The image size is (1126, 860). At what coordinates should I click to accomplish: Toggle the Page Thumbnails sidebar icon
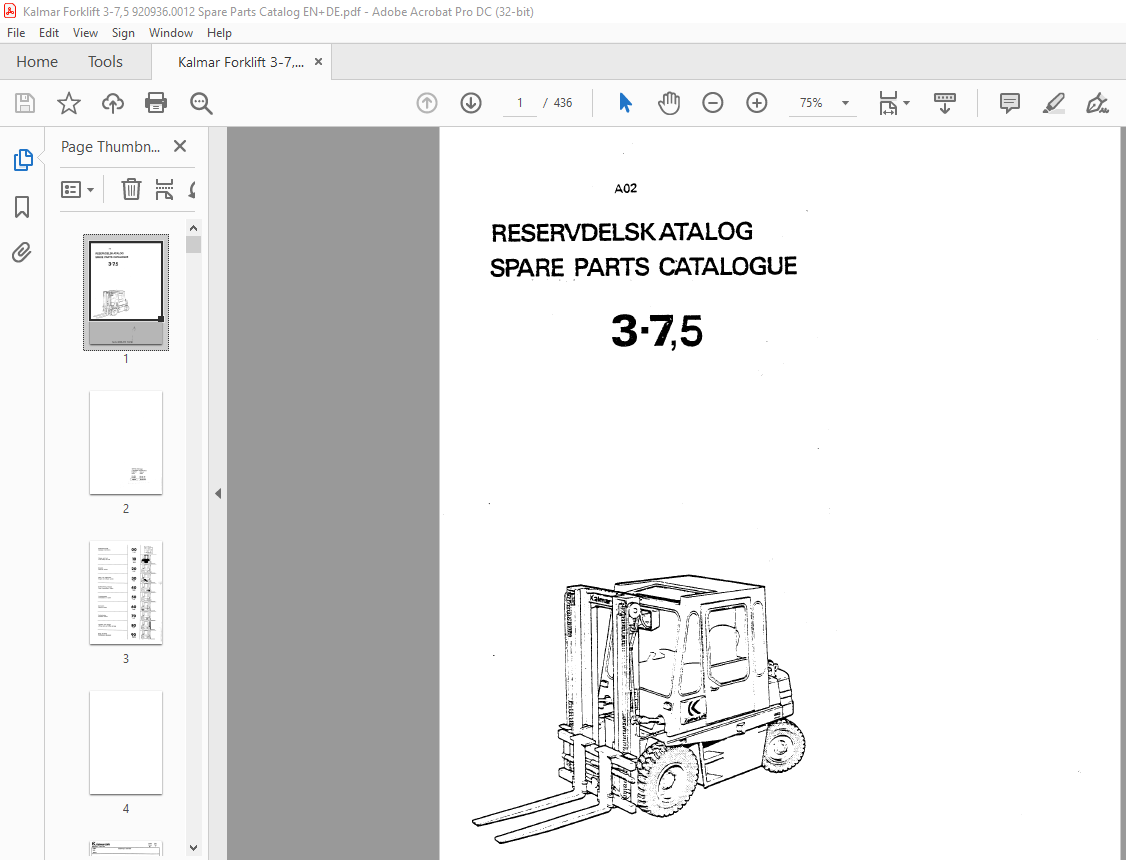[x=23, y=160]
